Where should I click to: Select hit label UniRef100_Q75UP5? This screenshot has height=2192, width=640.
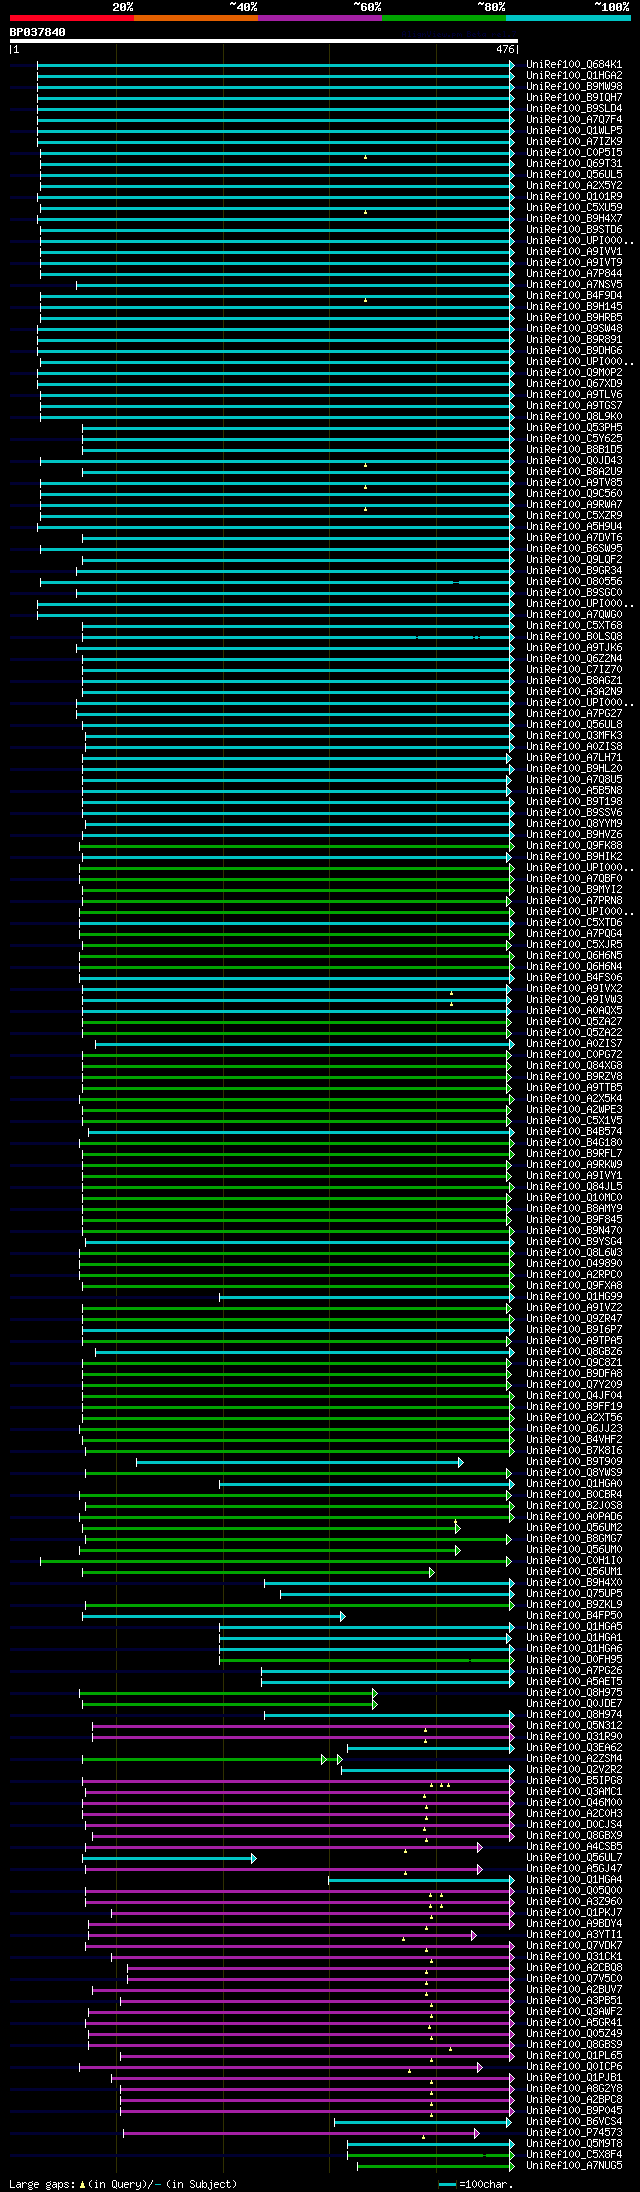[x=574, y=1593]
